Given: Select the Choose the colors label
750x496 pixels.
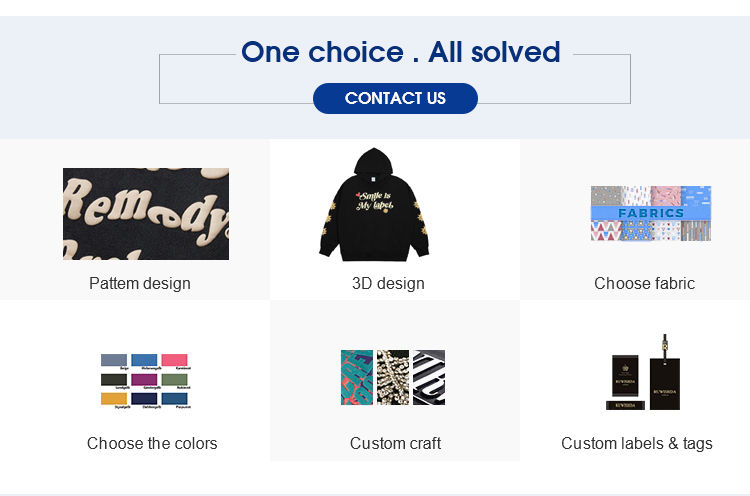Looking at the screenshot, I should [152, 443].
